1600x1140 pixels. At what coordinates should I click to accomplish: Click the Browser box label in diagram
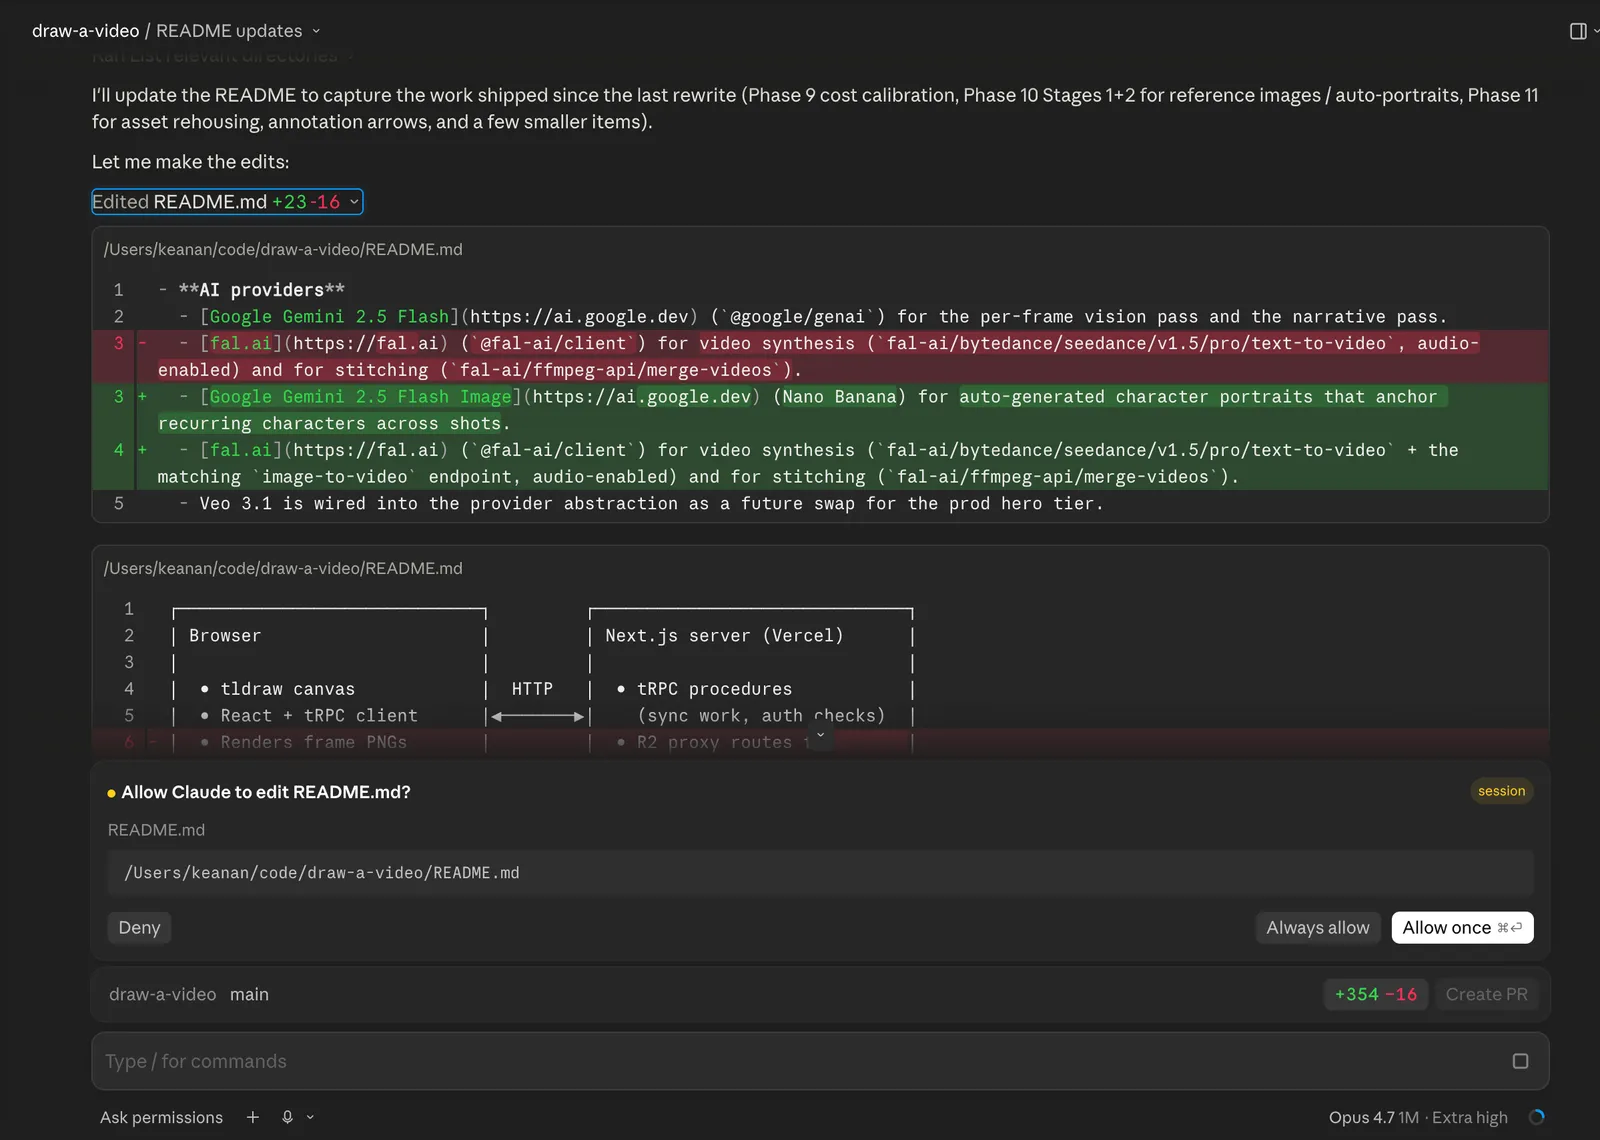(x=225, y=635)
